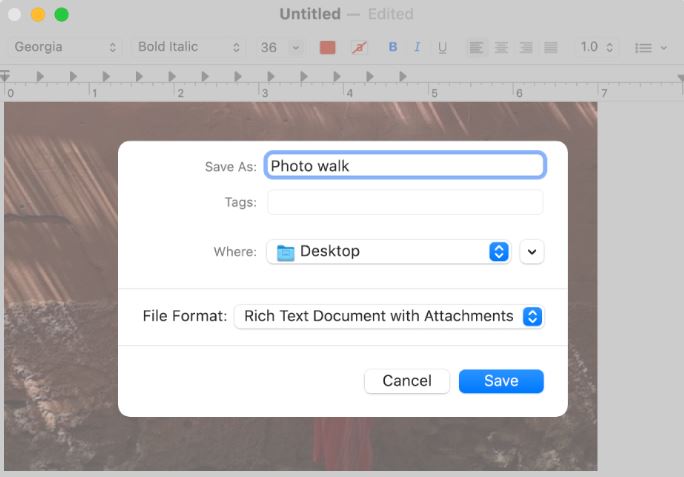Screen dimensions: 684x477
Task: Open the Bold Italic typeface dropdown
Action: (x=188, y=47)
